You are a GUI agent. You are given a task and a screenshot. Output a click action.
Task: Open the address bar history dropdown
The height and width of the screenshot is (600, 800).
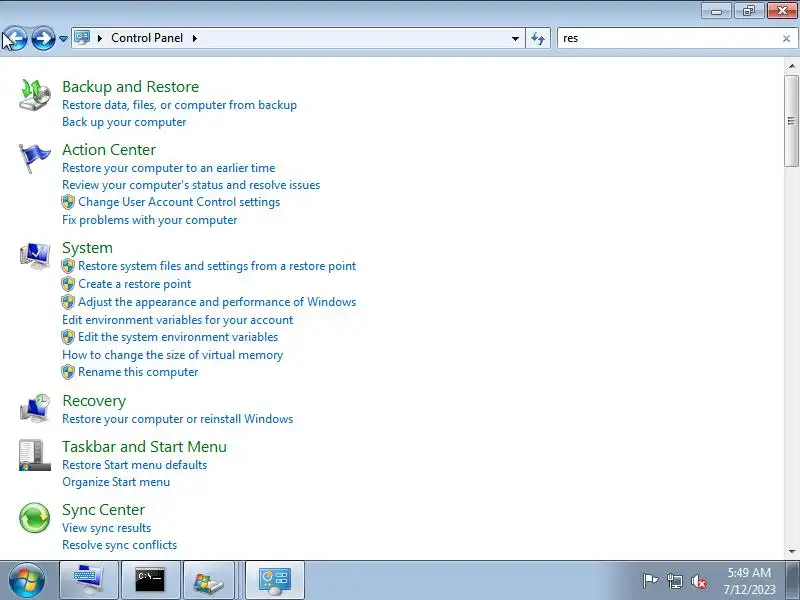[515, 38]
